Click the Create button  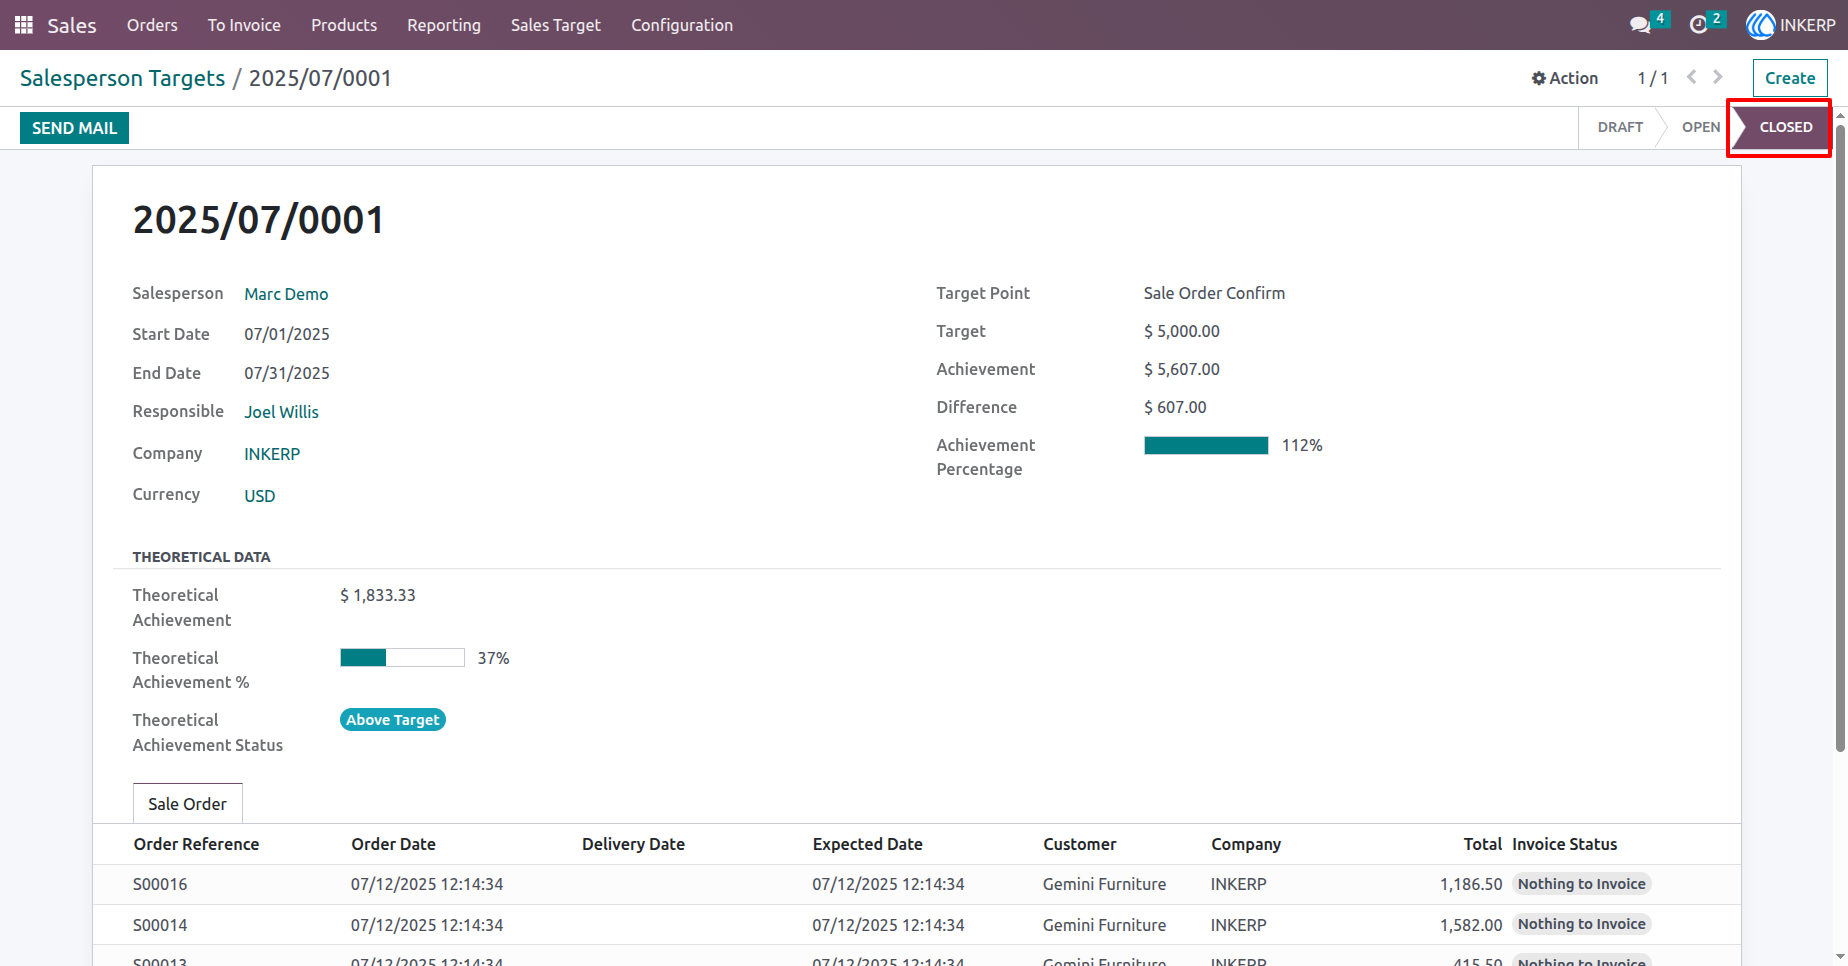[x=1790, y=78]
